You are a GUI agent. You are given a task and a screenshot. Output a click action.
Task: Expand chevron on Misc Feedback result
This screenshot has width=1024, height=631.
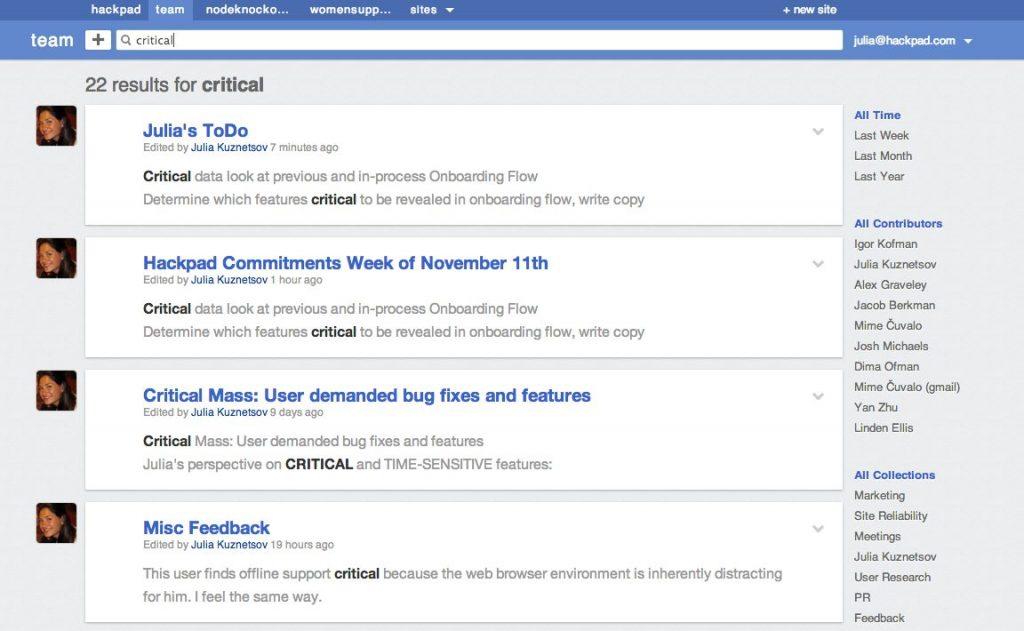coord(818,529)
